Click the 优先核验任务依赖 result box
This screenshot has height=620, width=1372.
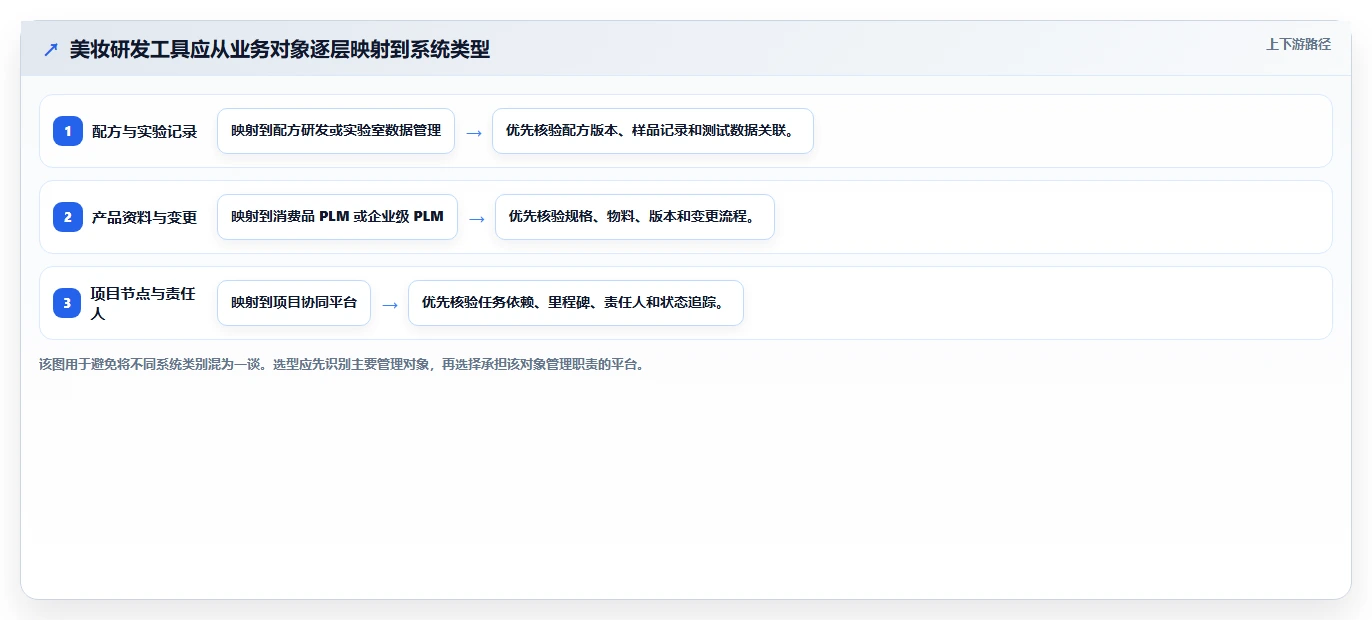point(576,303)
